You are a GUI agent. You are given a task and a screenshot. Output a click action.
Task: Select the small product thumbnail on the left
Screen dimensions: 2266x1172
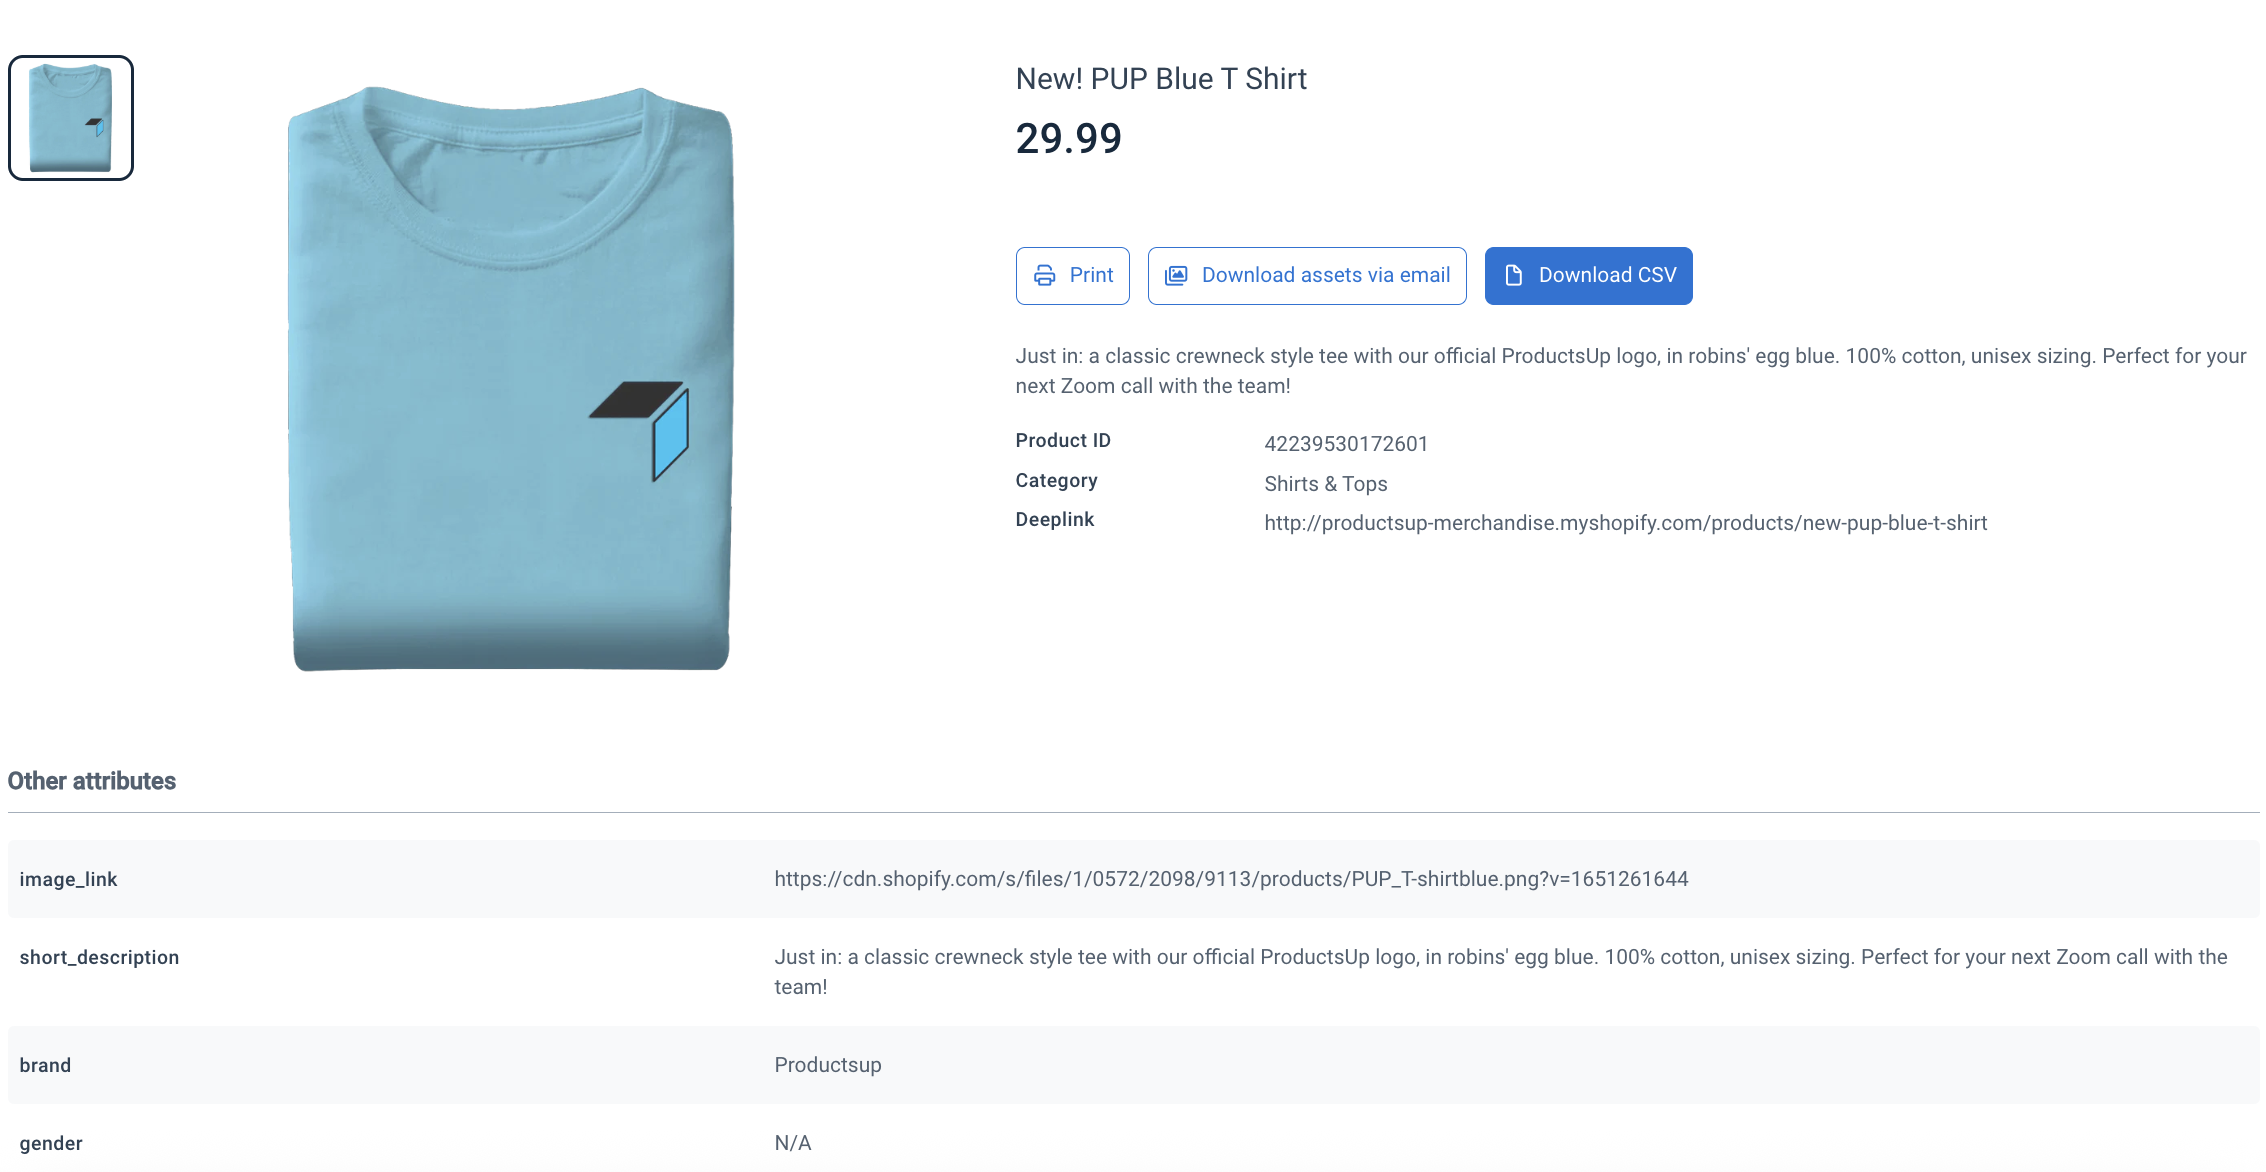coord(70,117)
